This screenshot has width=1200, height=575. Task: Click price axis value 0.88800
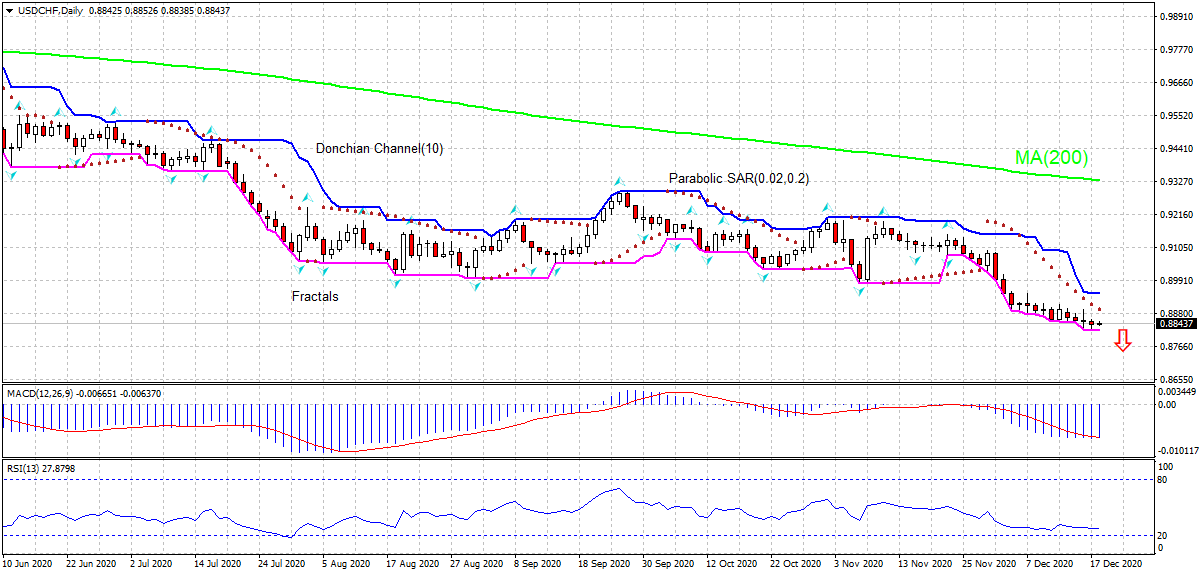pyautogui.click(x=1176, y=313)
